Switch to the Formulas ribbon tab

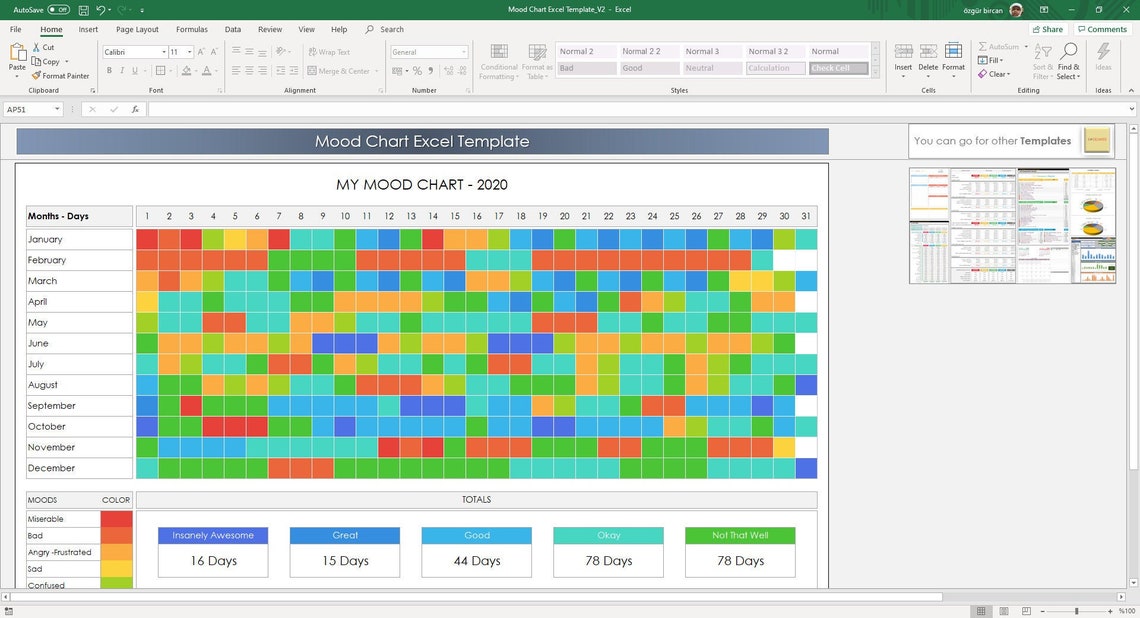coord(191,29)
